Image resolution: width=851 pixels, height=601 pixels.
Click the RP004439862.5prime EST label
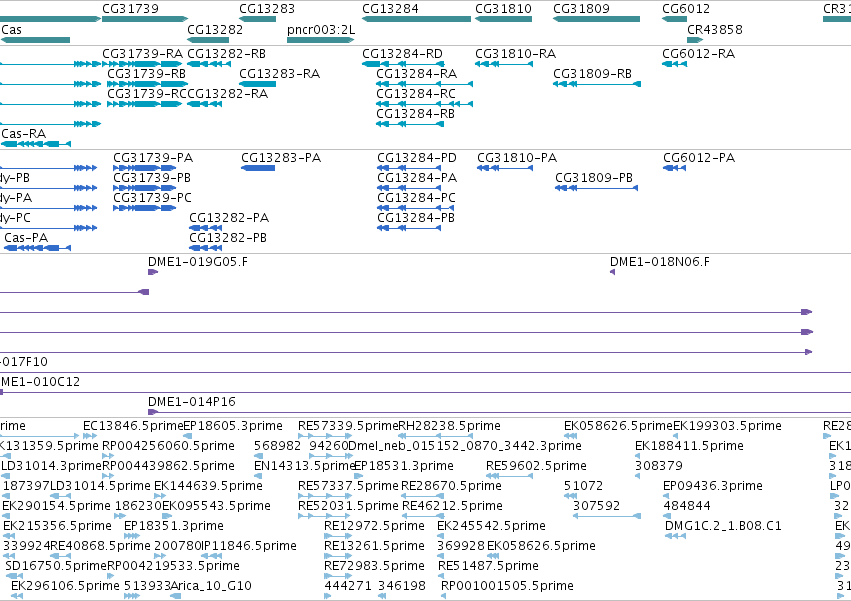click(168, 466)
